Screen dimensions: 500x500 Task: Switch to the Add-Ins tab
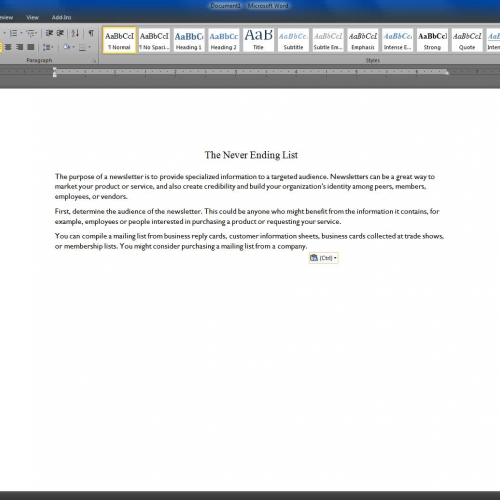pyautogui.click(x=61, y=17)
